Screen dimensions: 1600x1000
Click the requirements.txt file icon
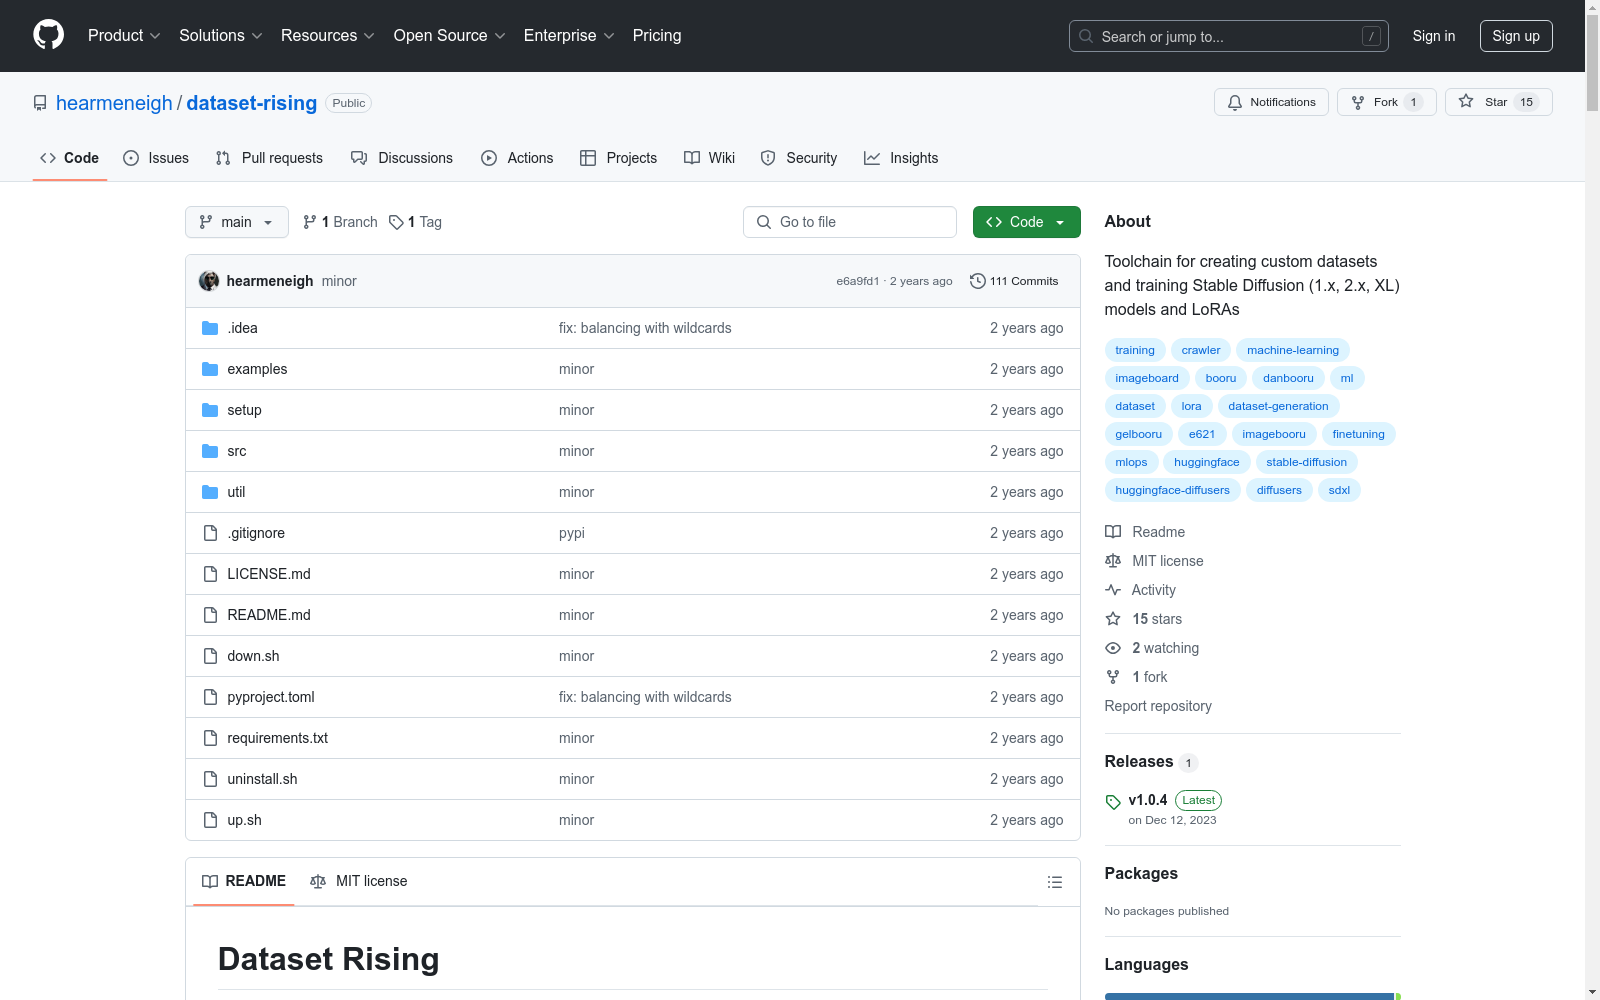coord(210,738)
